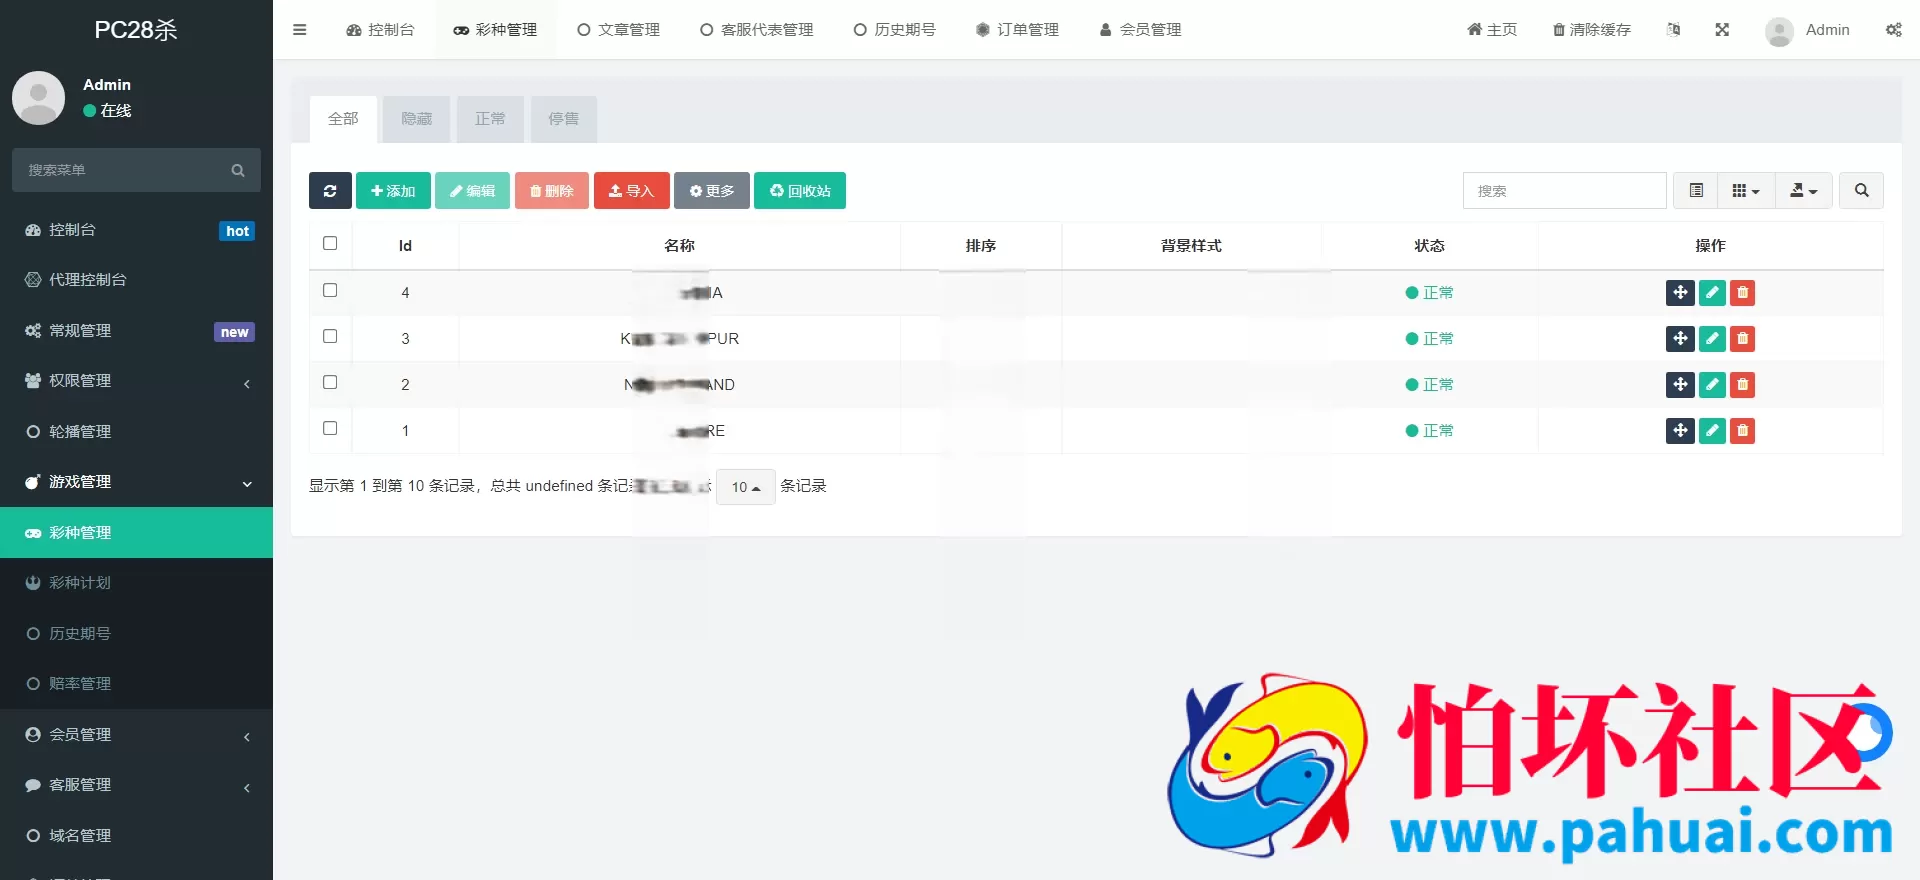Click the sidebar 搜索菜单 input field
The height and width of the screenshot is (880, 1920).
[x=124, y=170]
